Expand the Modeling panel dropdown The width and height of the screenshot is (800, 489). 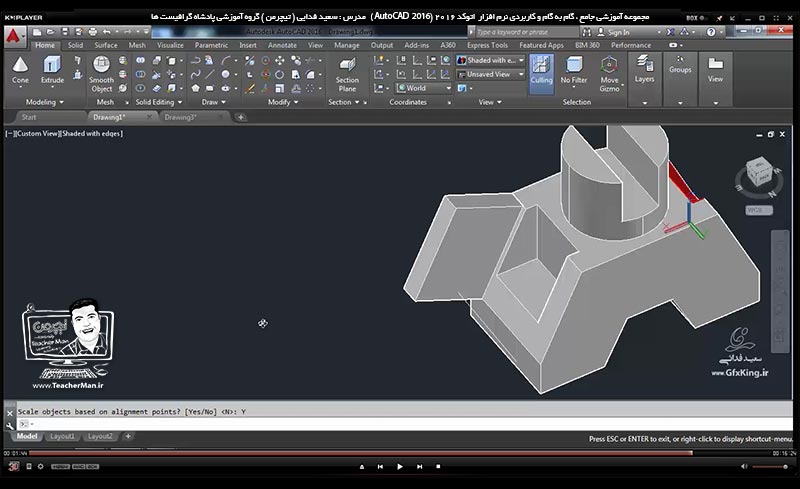point(45,102)
